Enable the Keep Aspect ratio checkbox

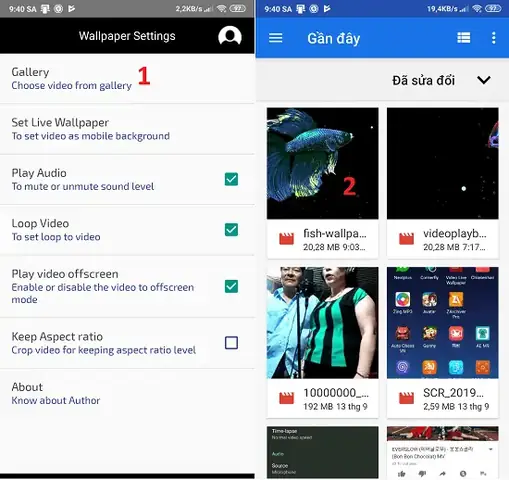point(231,343)
